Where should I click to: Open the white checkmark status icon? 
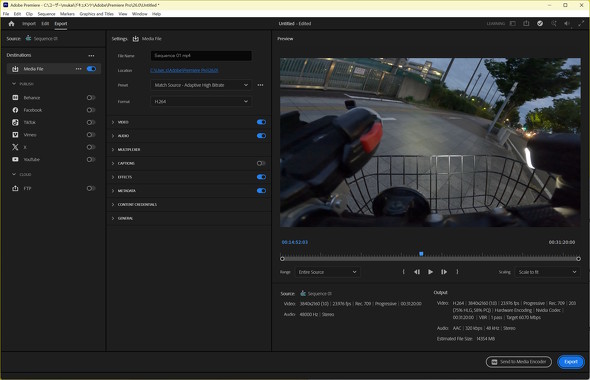click(540, 23)
